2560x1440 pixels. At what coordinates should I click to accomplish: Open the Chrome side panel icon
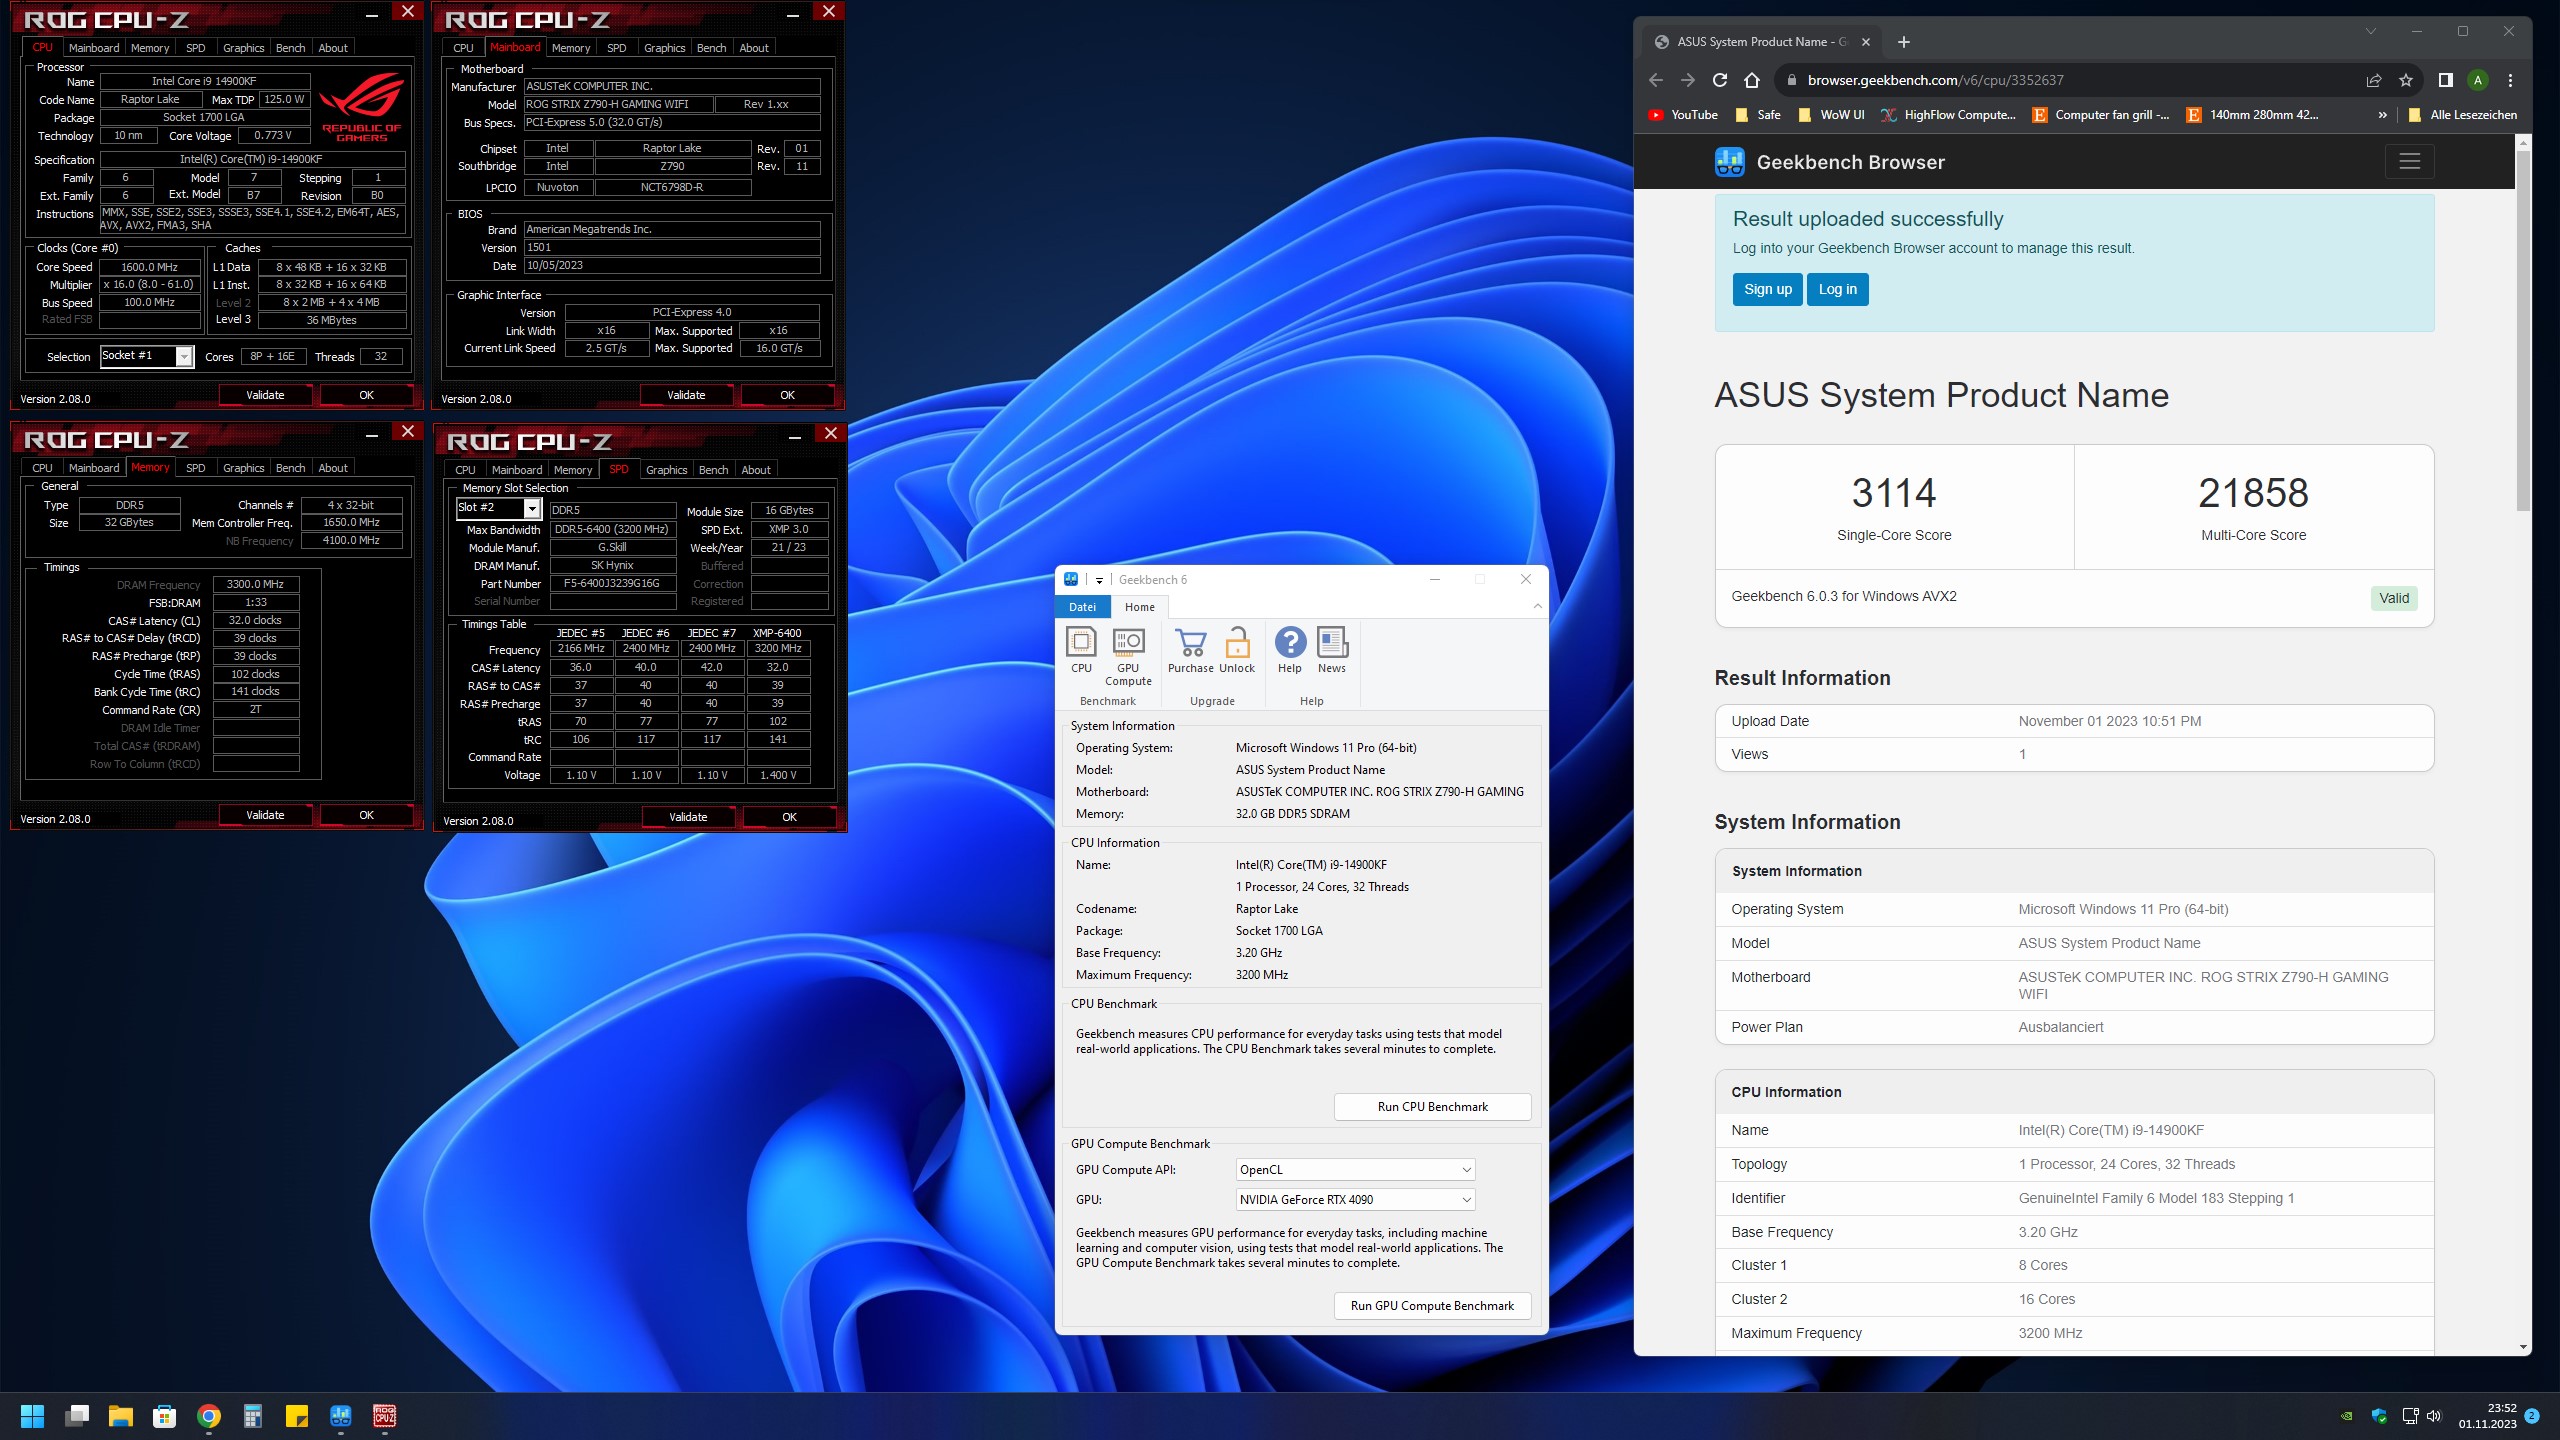point(2445,80)
